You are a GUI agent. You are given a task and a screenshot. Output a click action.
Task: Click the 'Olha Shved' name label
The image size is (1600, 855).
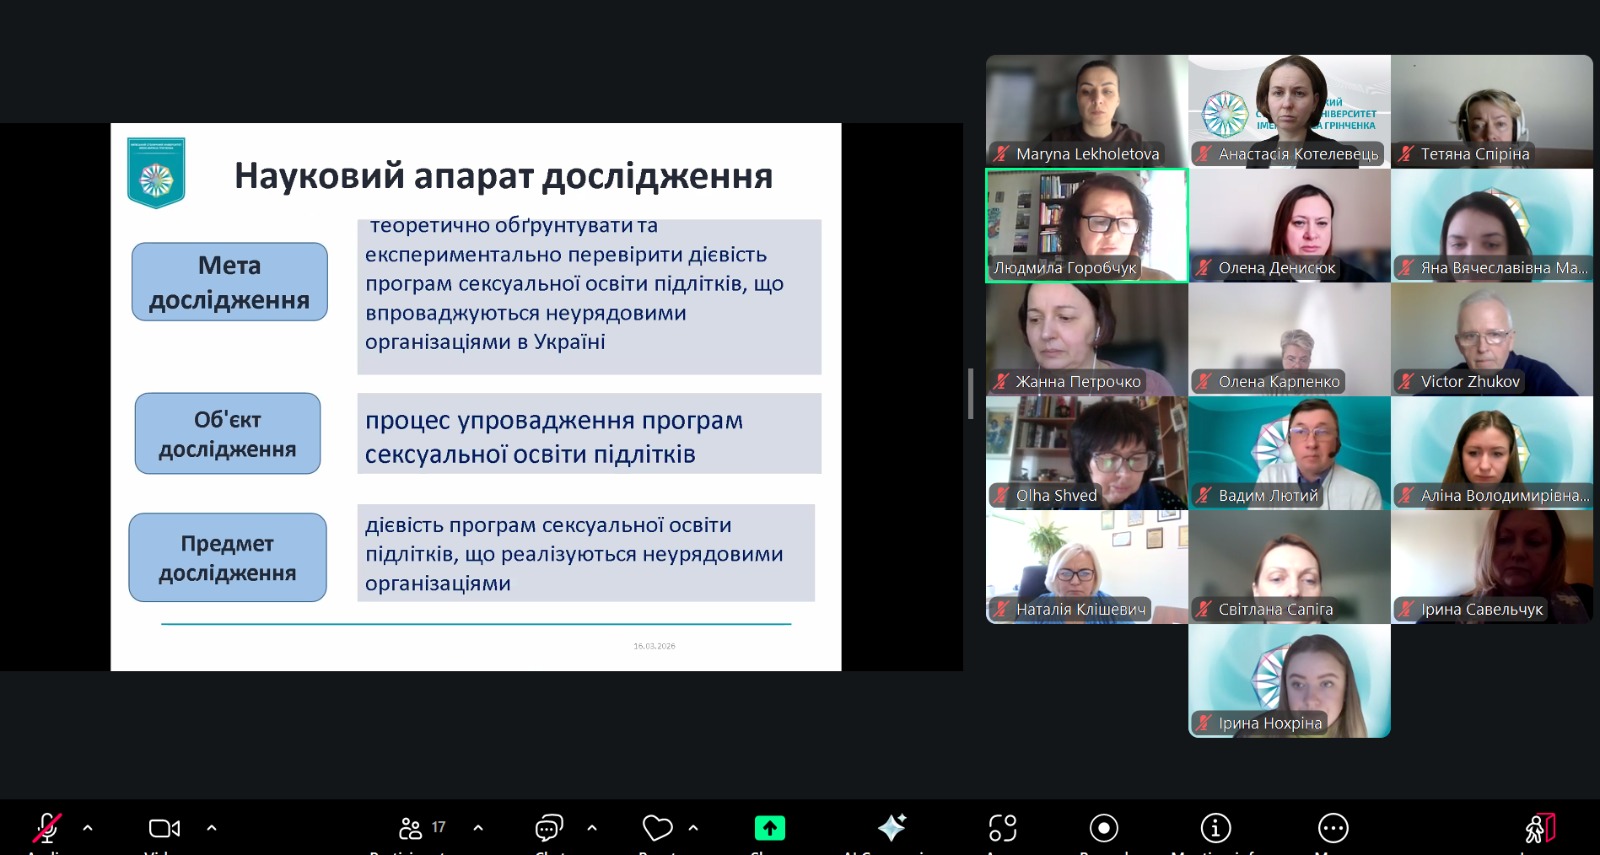[x=1056, y=496]
